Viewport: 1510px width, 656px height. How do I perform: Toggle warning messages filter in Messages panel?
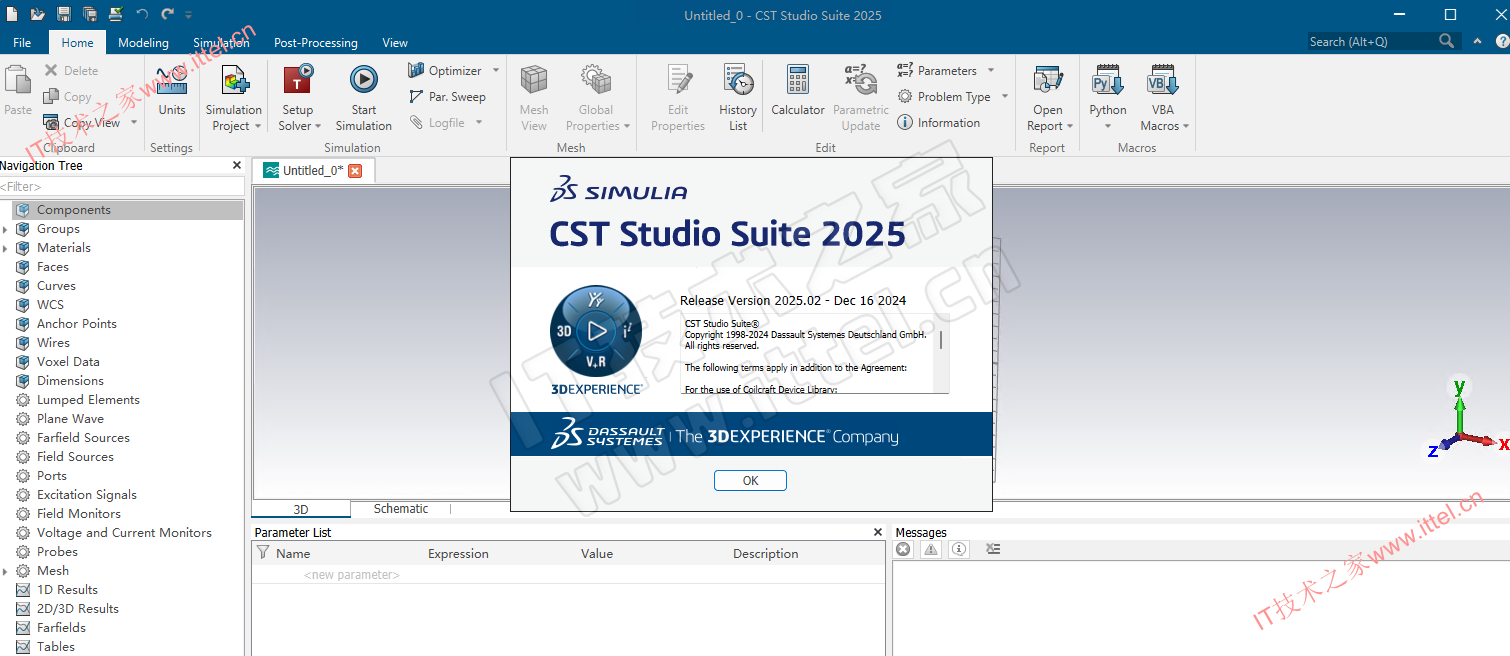[x=931, y=549]
